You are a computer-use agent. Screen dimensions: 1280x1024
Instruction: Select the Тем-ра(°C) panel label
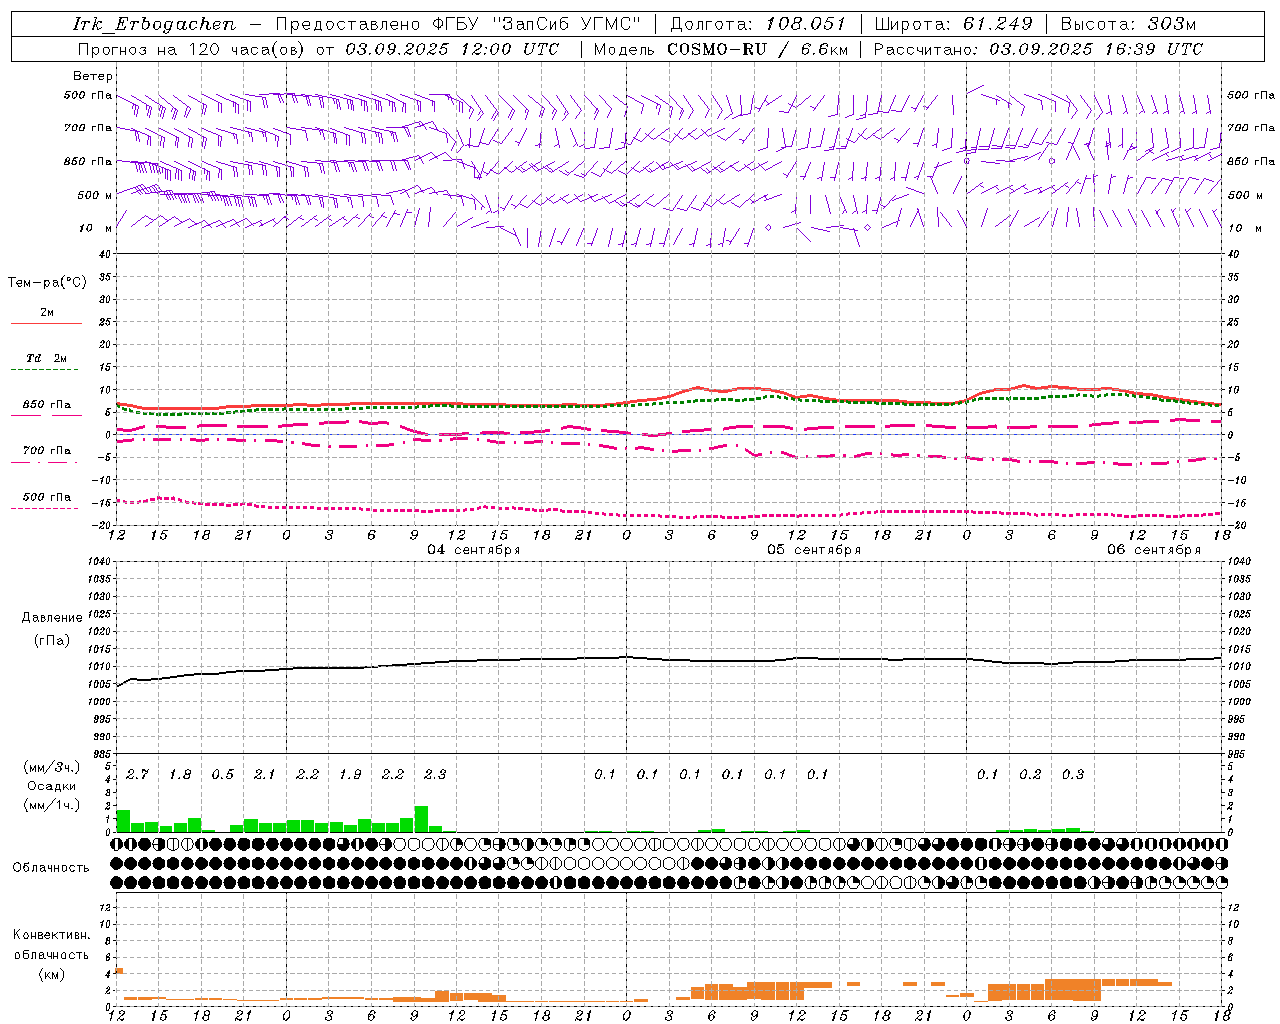pos(47,283)
